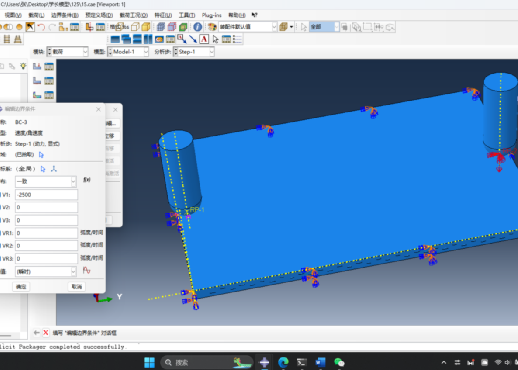The height and width of the screenshot is (370, 518).
Task: Select the shaded render style cube icon
Action: coord(146,27)
